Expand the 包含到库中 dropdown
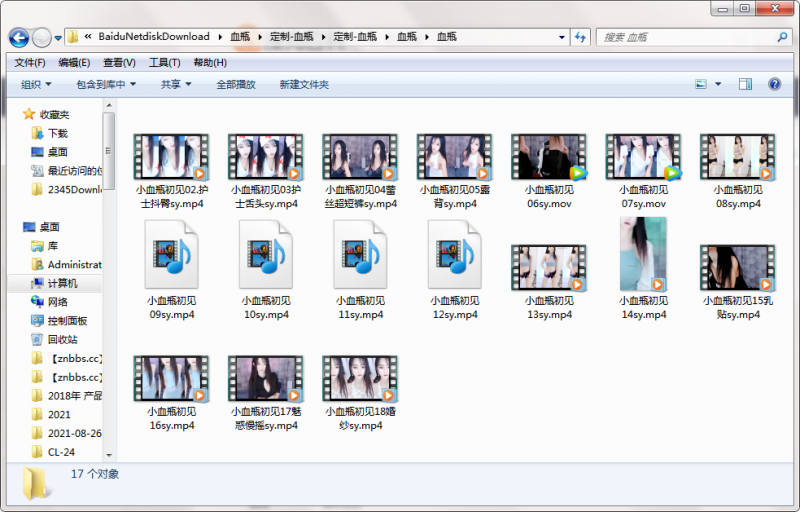800x512 pixels. pos(106,85)
